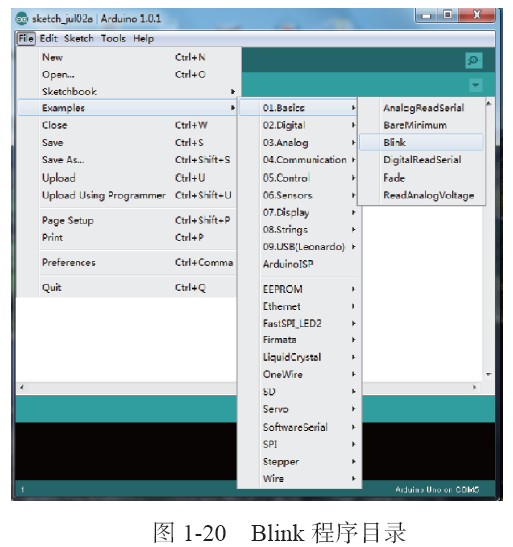Expand the 05.Control examples submenu
The height and width of the screenshot is (547, 513).
click(x=299, y=178)
